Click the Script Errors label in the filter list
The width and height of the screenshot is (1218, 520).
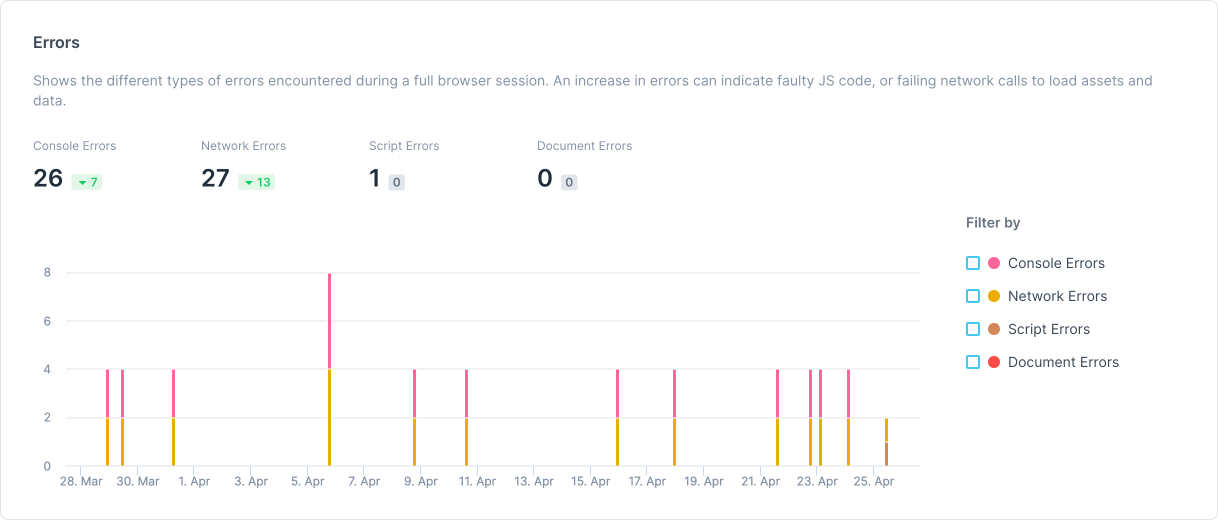pos(1049,329)
